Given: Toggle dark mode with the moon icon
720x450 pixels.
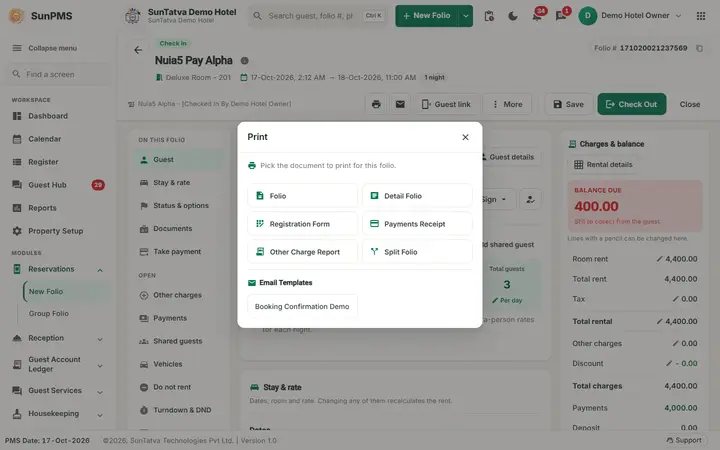Looking at the screenshot, I should click(513, 16).
